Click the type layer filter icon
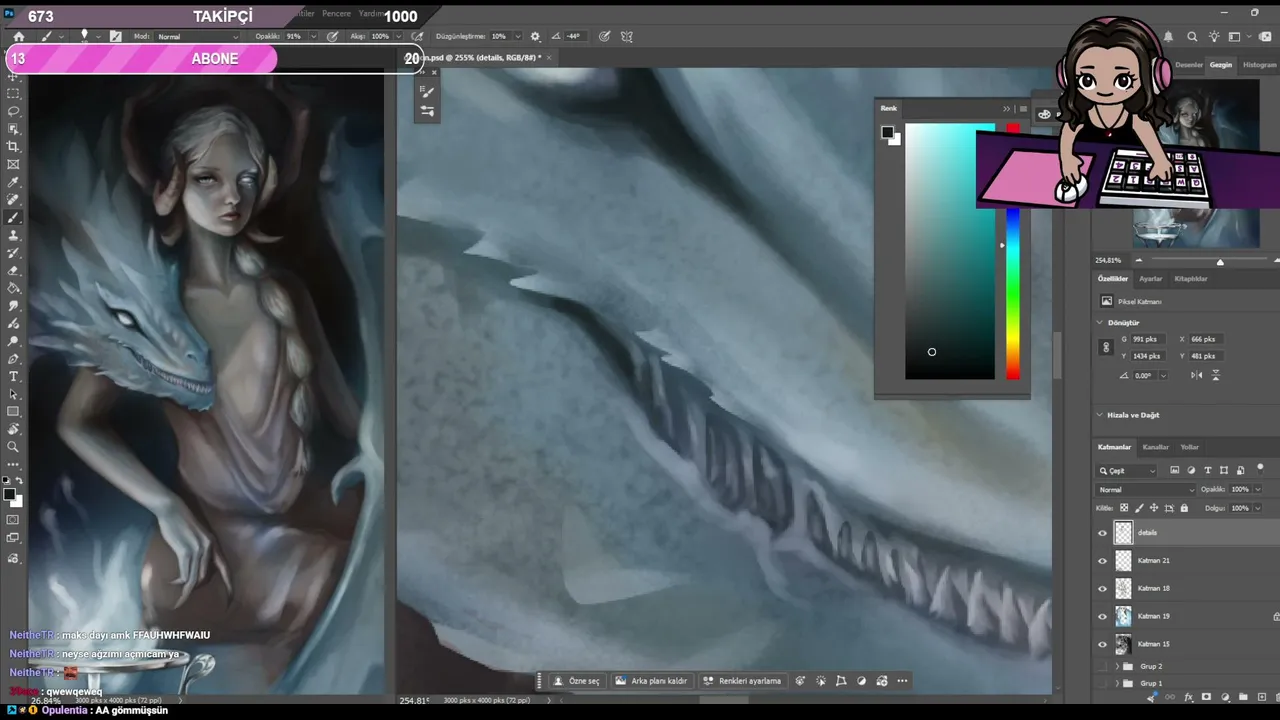The height and width of the screenshot is (720, 1280). click(x=1208, y=470)
